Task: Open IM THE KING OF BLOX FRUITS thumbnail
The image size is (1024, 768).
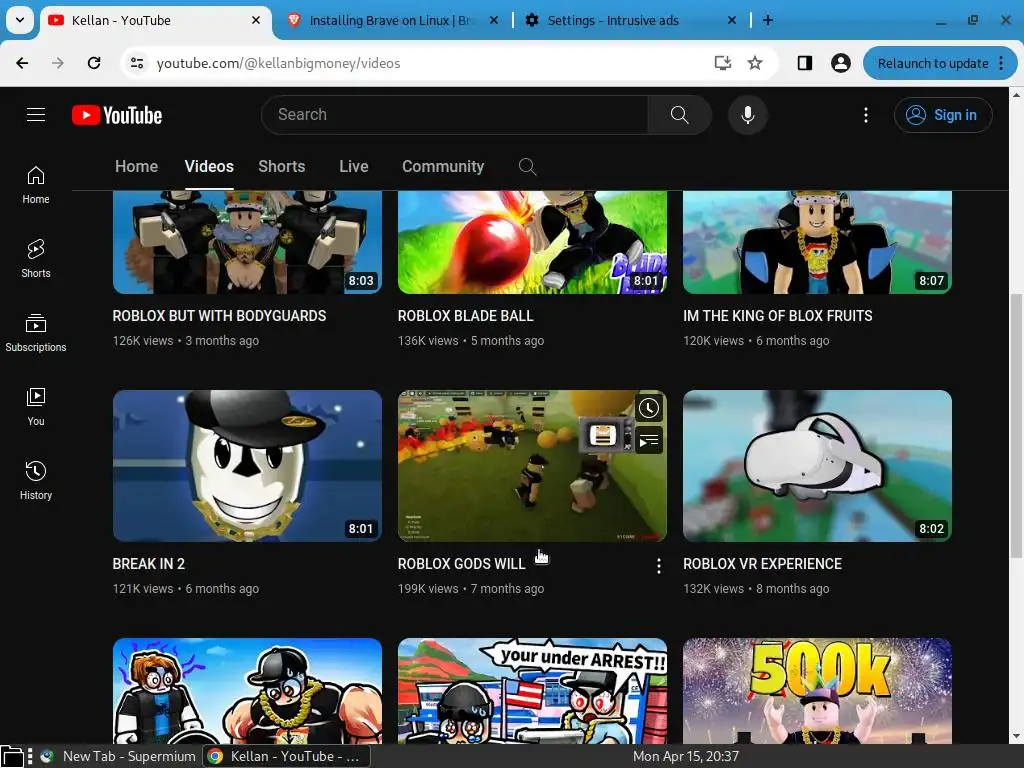Action: point(817,242)
